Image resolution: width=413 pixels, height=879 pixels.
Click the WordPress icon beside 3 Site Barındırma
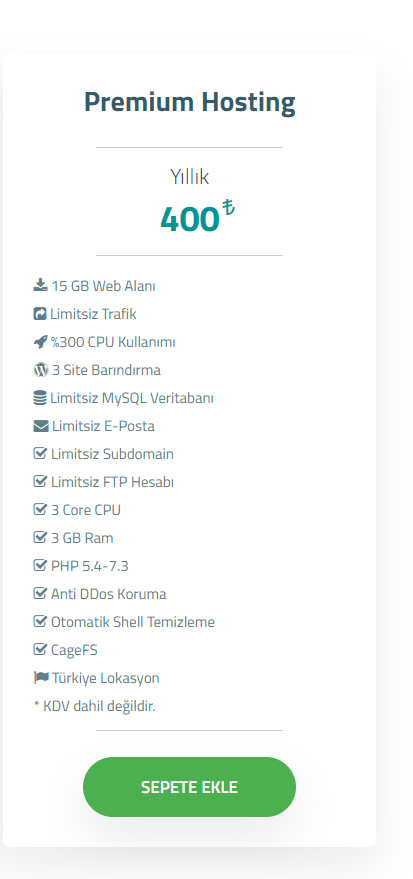pyautogui.click(x=40, y=370)
